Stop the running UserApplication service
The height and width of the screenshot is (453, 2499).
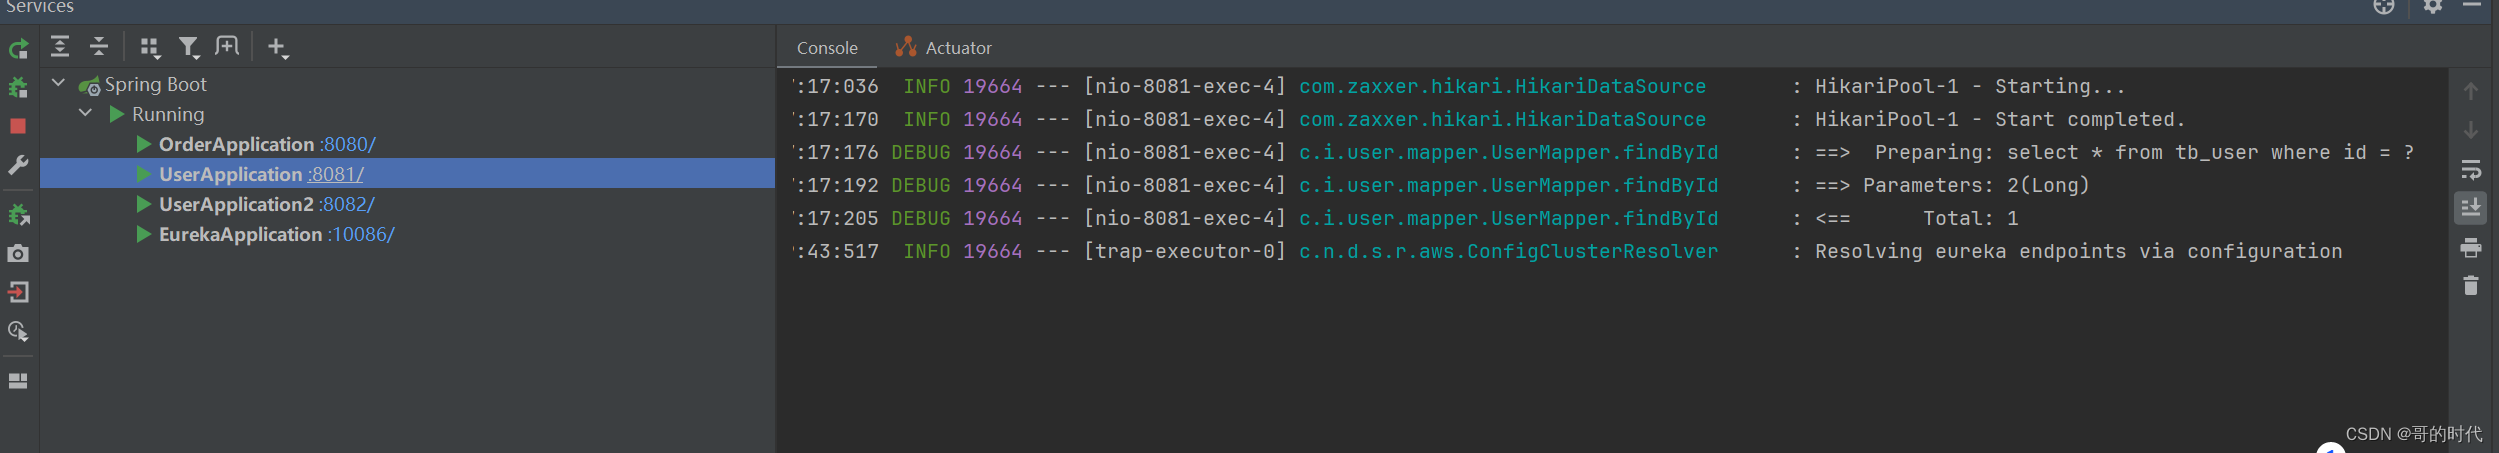(x=18, y=126)
